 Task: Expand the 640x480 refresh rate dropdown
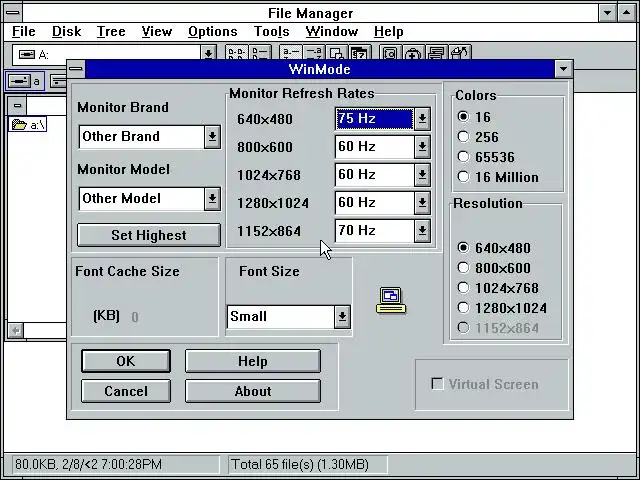[422, 119]
